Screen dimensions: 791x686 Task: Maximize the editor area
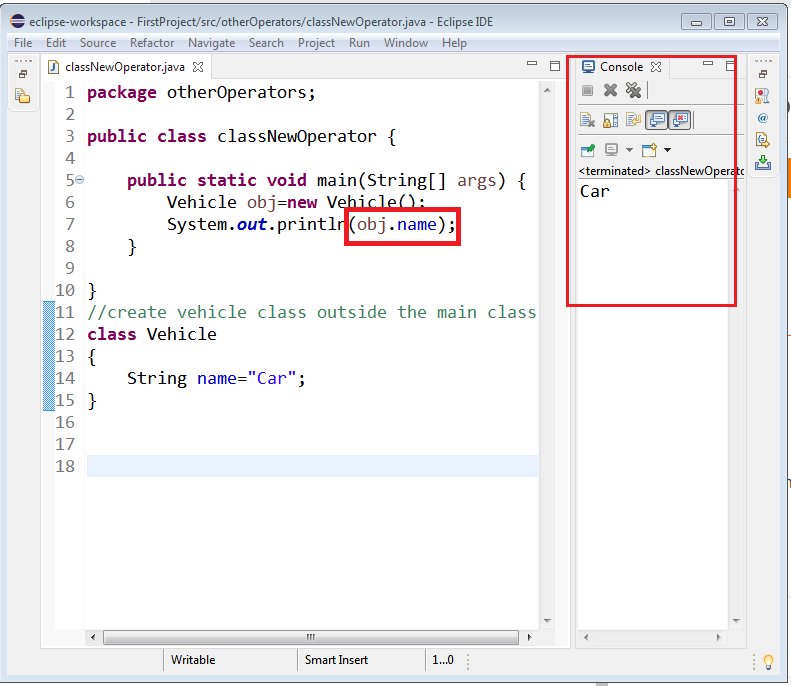pyautogui.click(x=555, y=66)
